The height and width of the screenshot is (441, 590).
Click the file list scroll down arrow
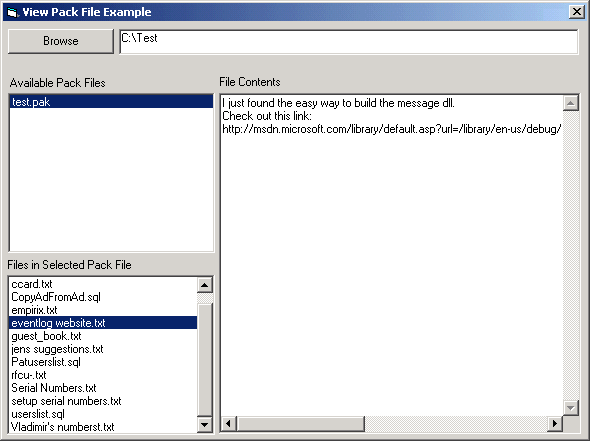point(205,425)
